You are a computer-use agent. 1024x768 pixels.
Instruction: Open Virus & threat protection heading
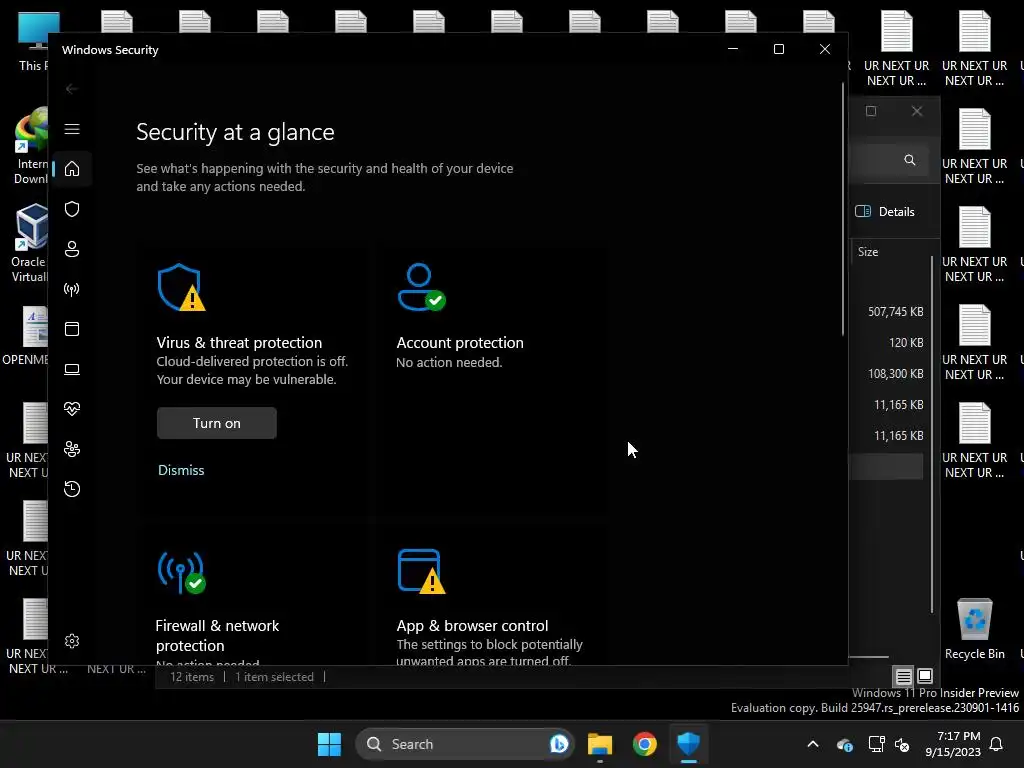(x=239, y=343)
